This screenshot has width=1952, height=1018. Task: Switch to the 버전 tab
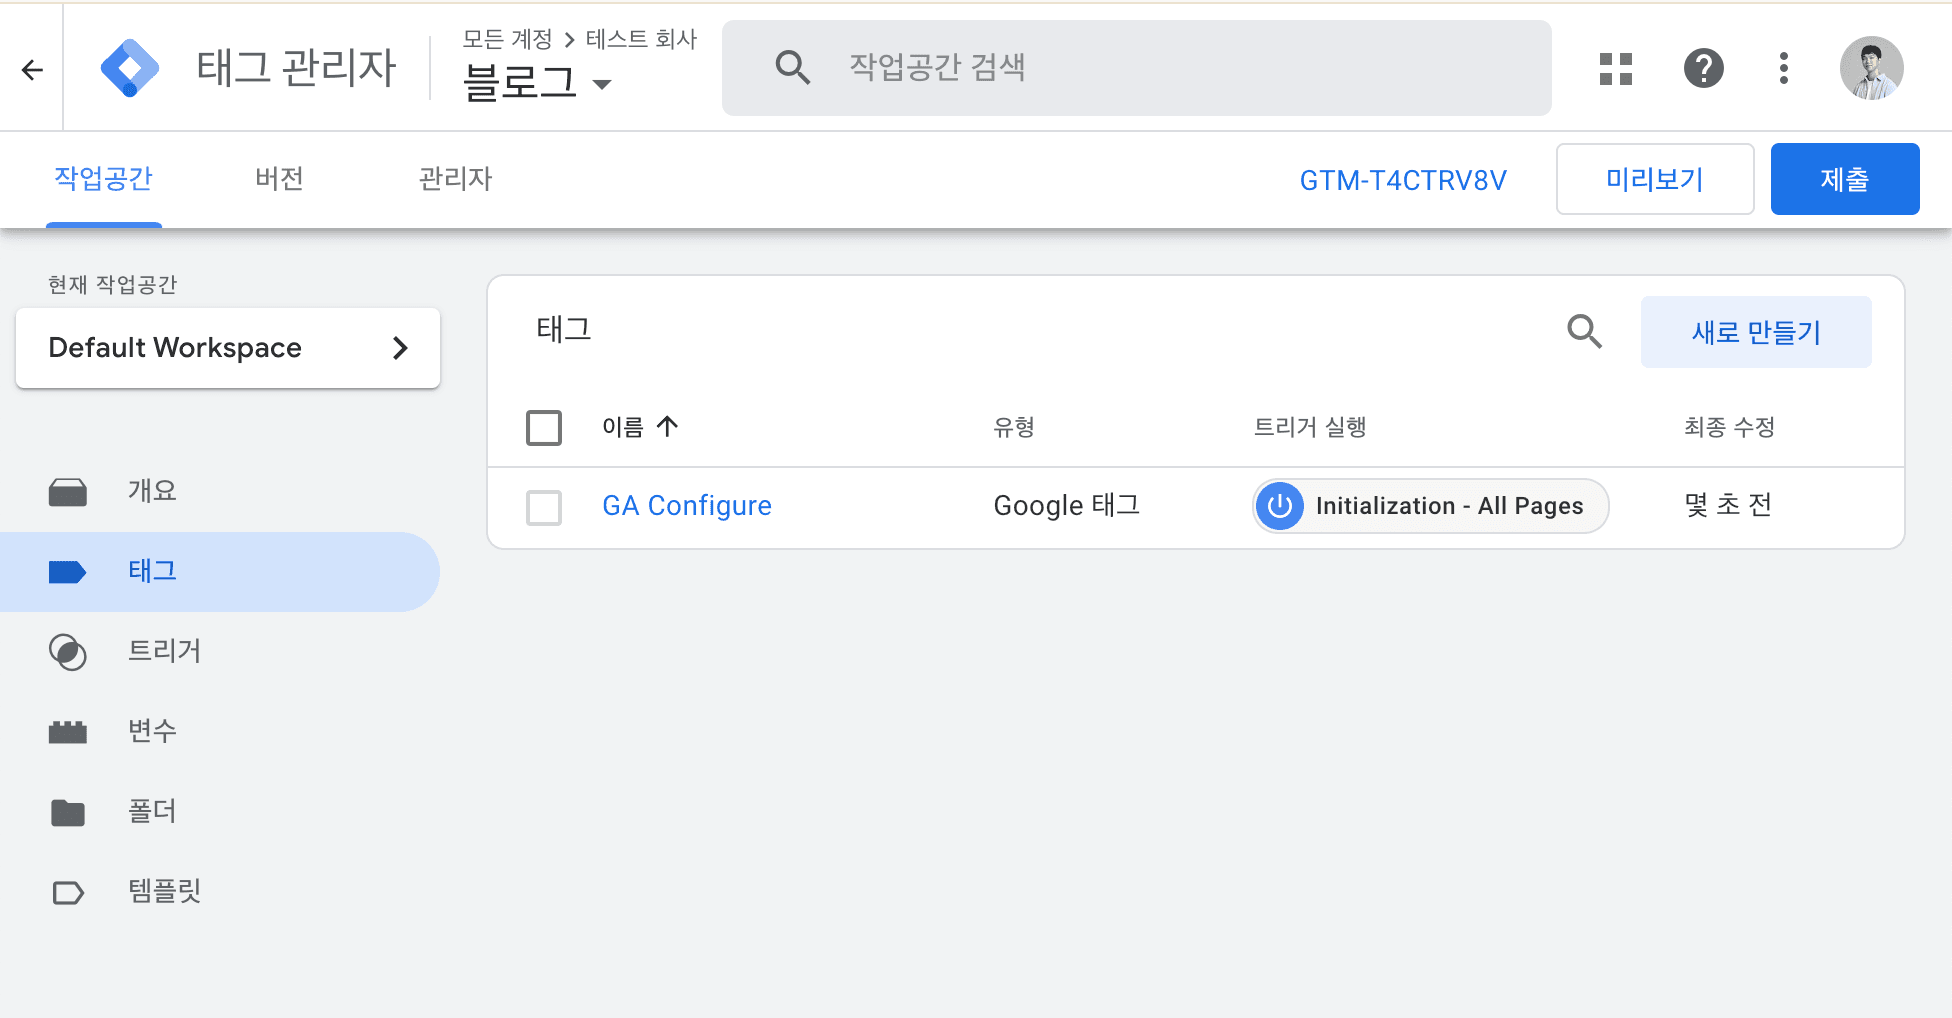278,179
